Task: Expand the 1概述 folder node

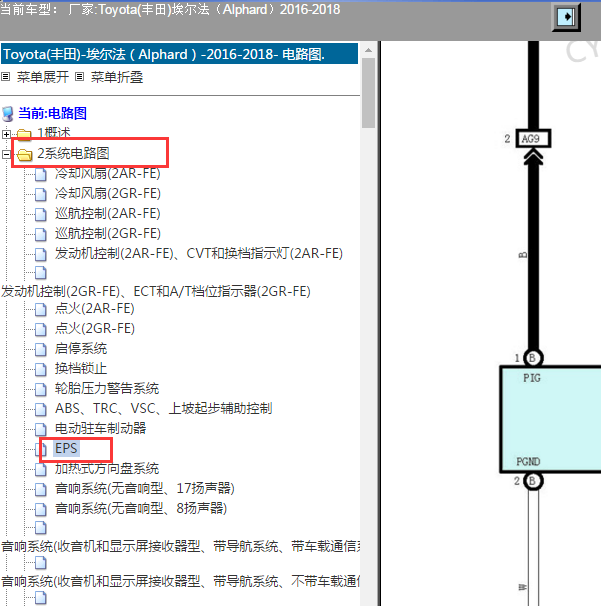Action: [6, 134]
